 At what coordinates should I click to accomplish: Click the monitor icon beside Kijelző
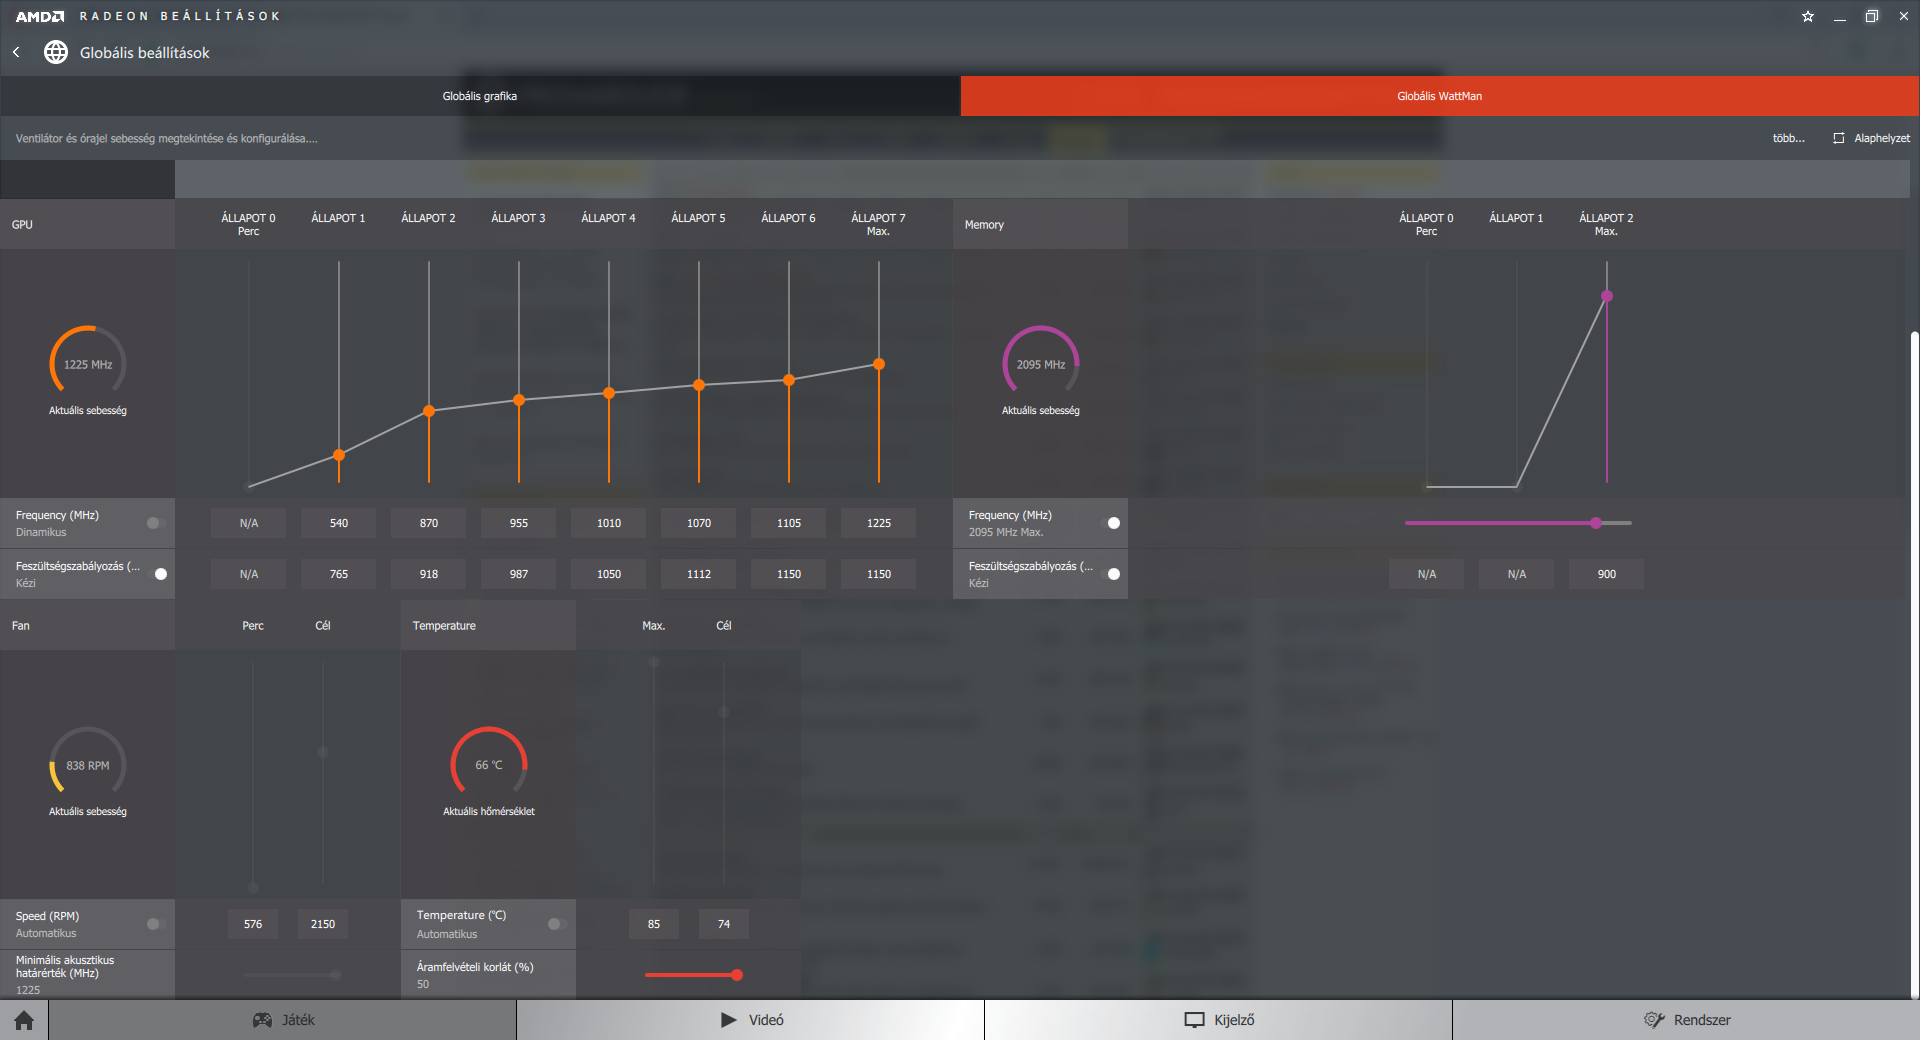tap(1194, 1020)
